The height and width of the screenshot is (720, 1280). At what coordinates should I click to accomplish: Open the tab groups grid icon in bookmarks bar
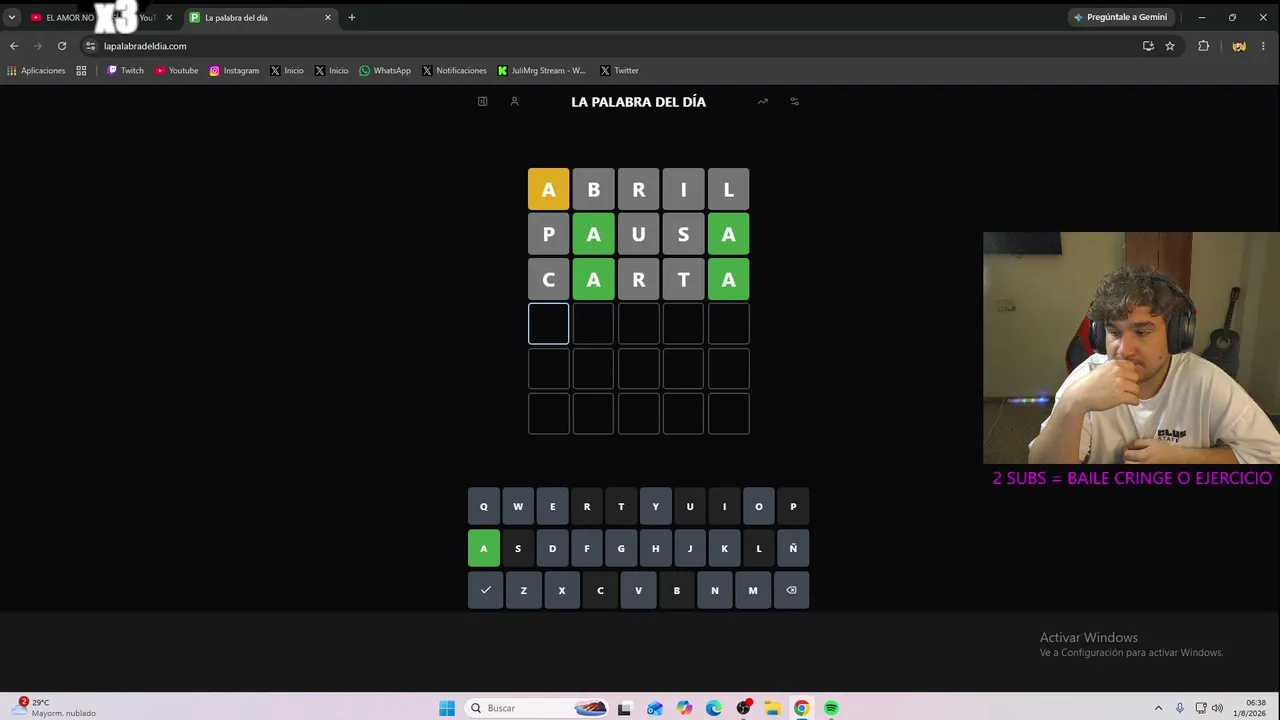coord(81,71)
